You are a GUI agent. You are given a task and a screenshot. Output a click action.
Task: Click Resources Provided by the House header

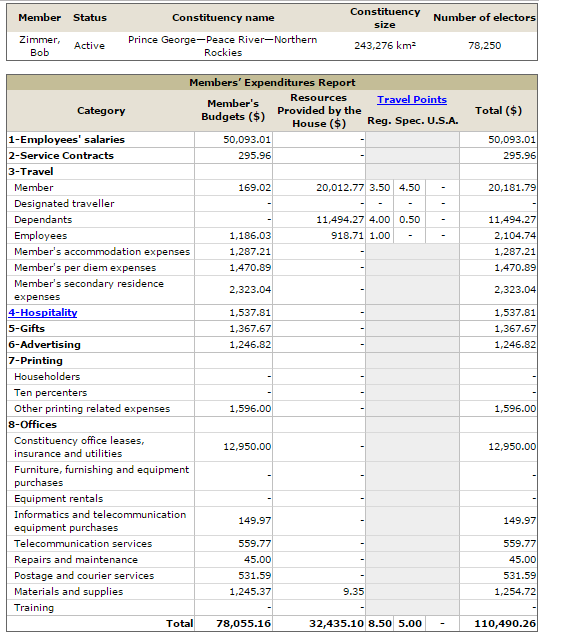319,111
